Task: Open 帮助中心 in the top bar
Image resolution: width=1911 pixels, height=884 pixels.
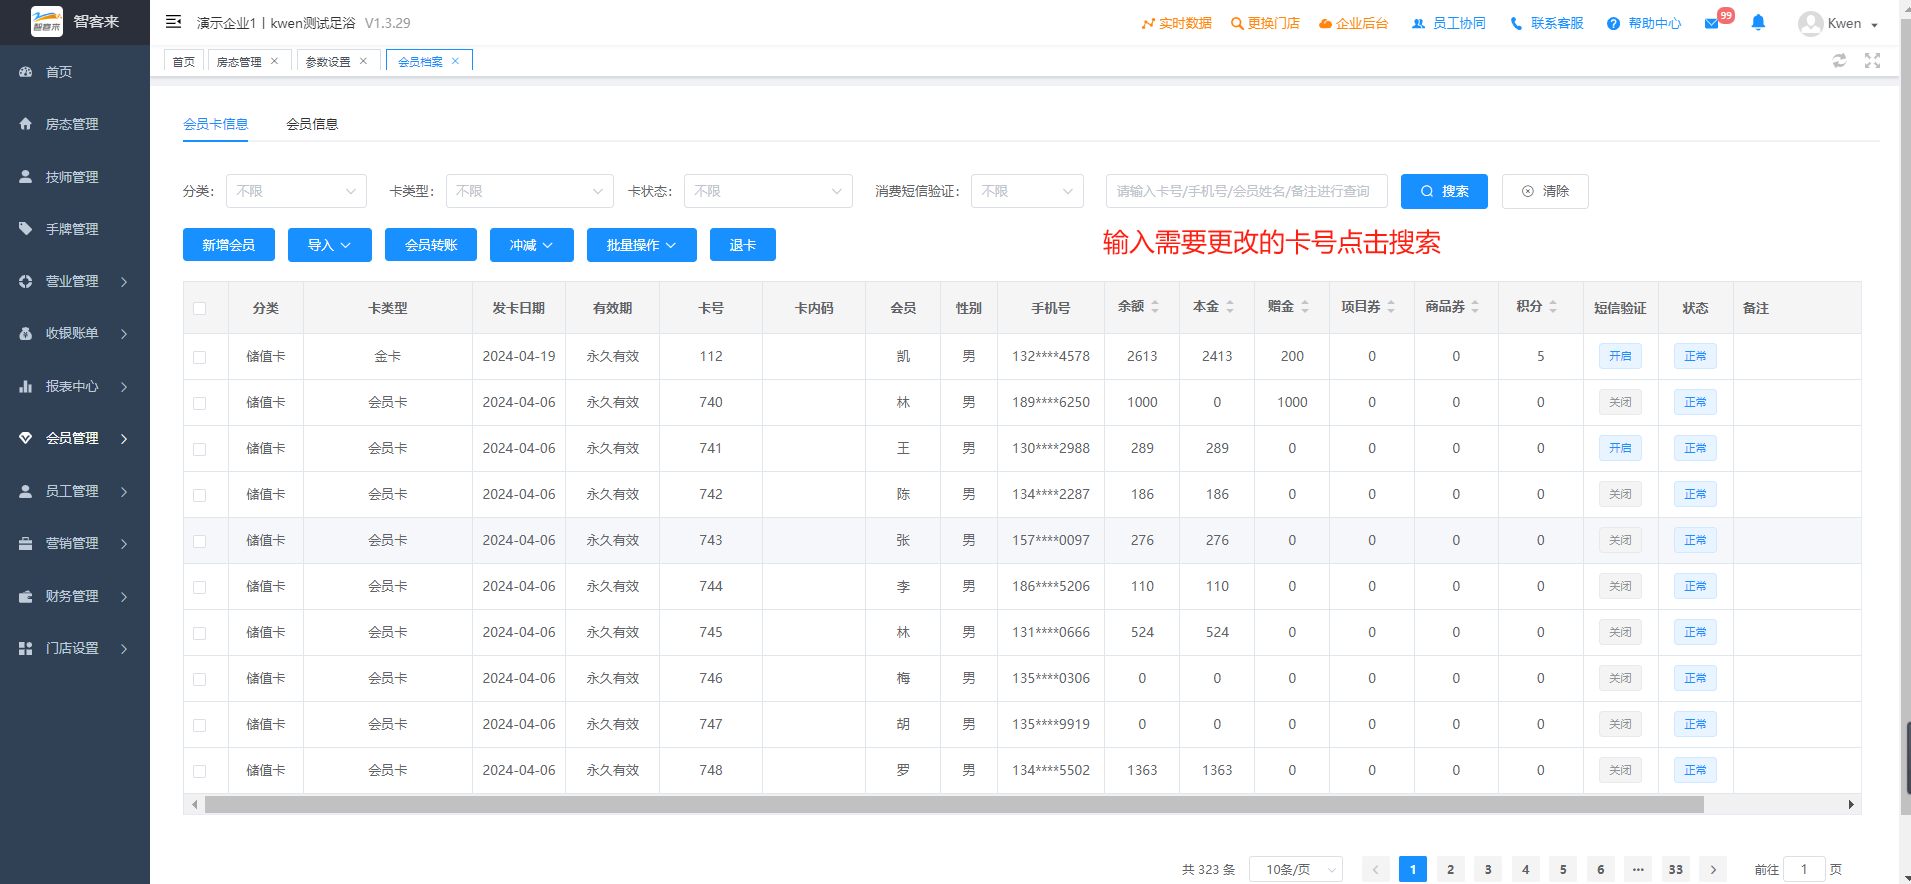Action: click(x=1644, y=23)
